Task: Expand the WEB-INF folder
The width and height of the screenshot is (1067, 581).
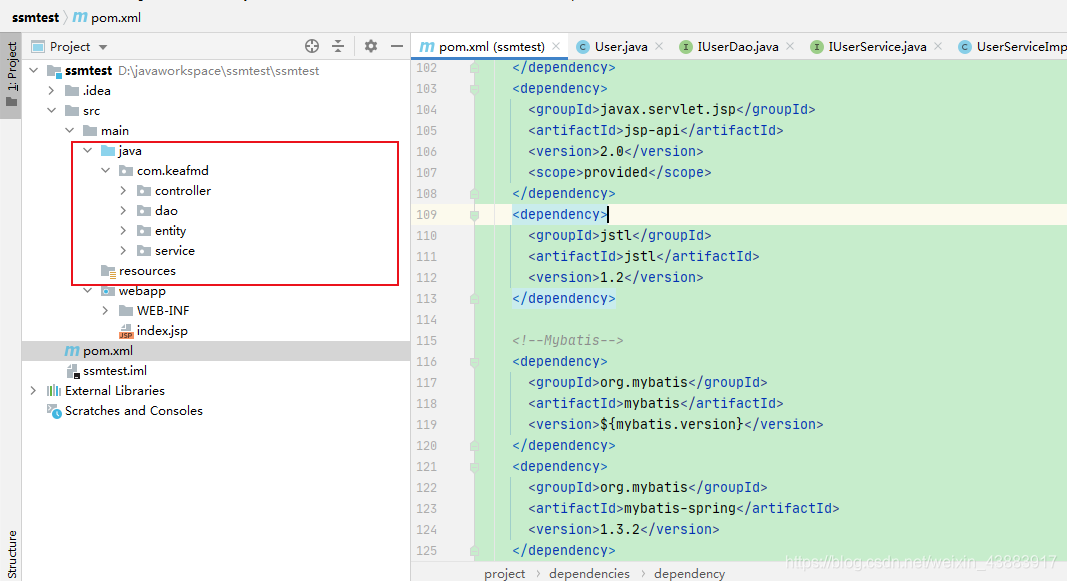Action: coord(105,310)
